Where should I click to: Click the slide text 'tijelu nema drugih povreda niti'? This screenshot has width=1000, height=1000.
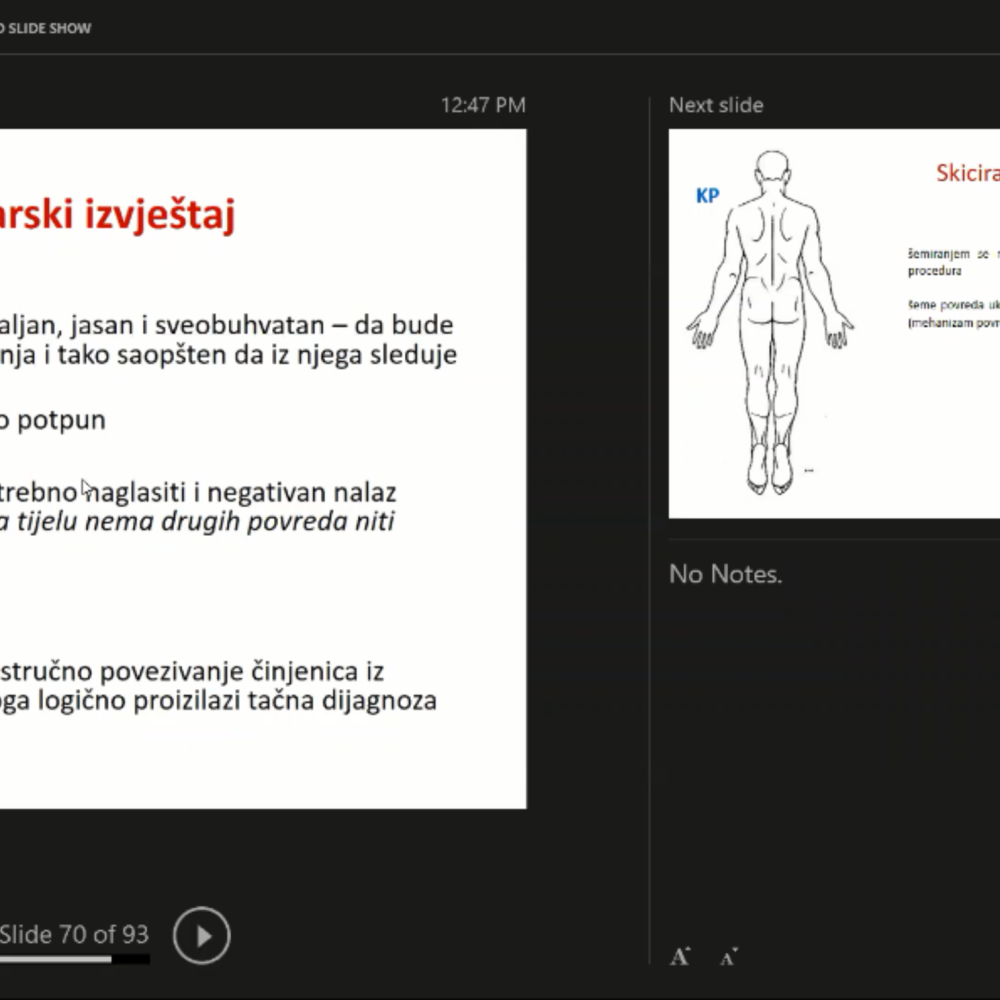205,522
